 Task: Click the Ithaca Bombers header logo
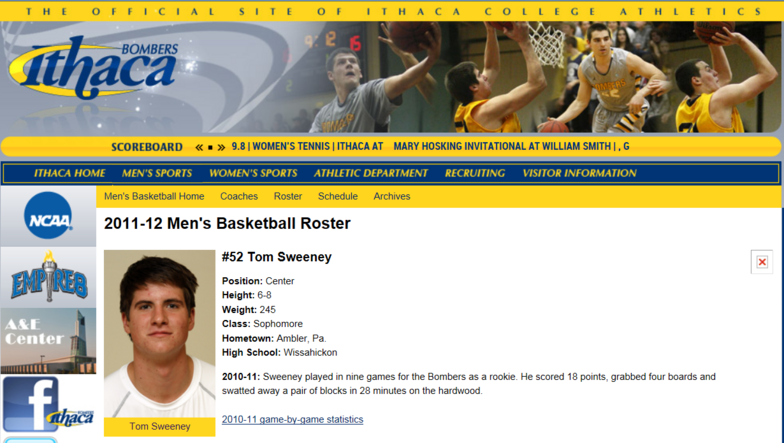click(x=94, y=68)
